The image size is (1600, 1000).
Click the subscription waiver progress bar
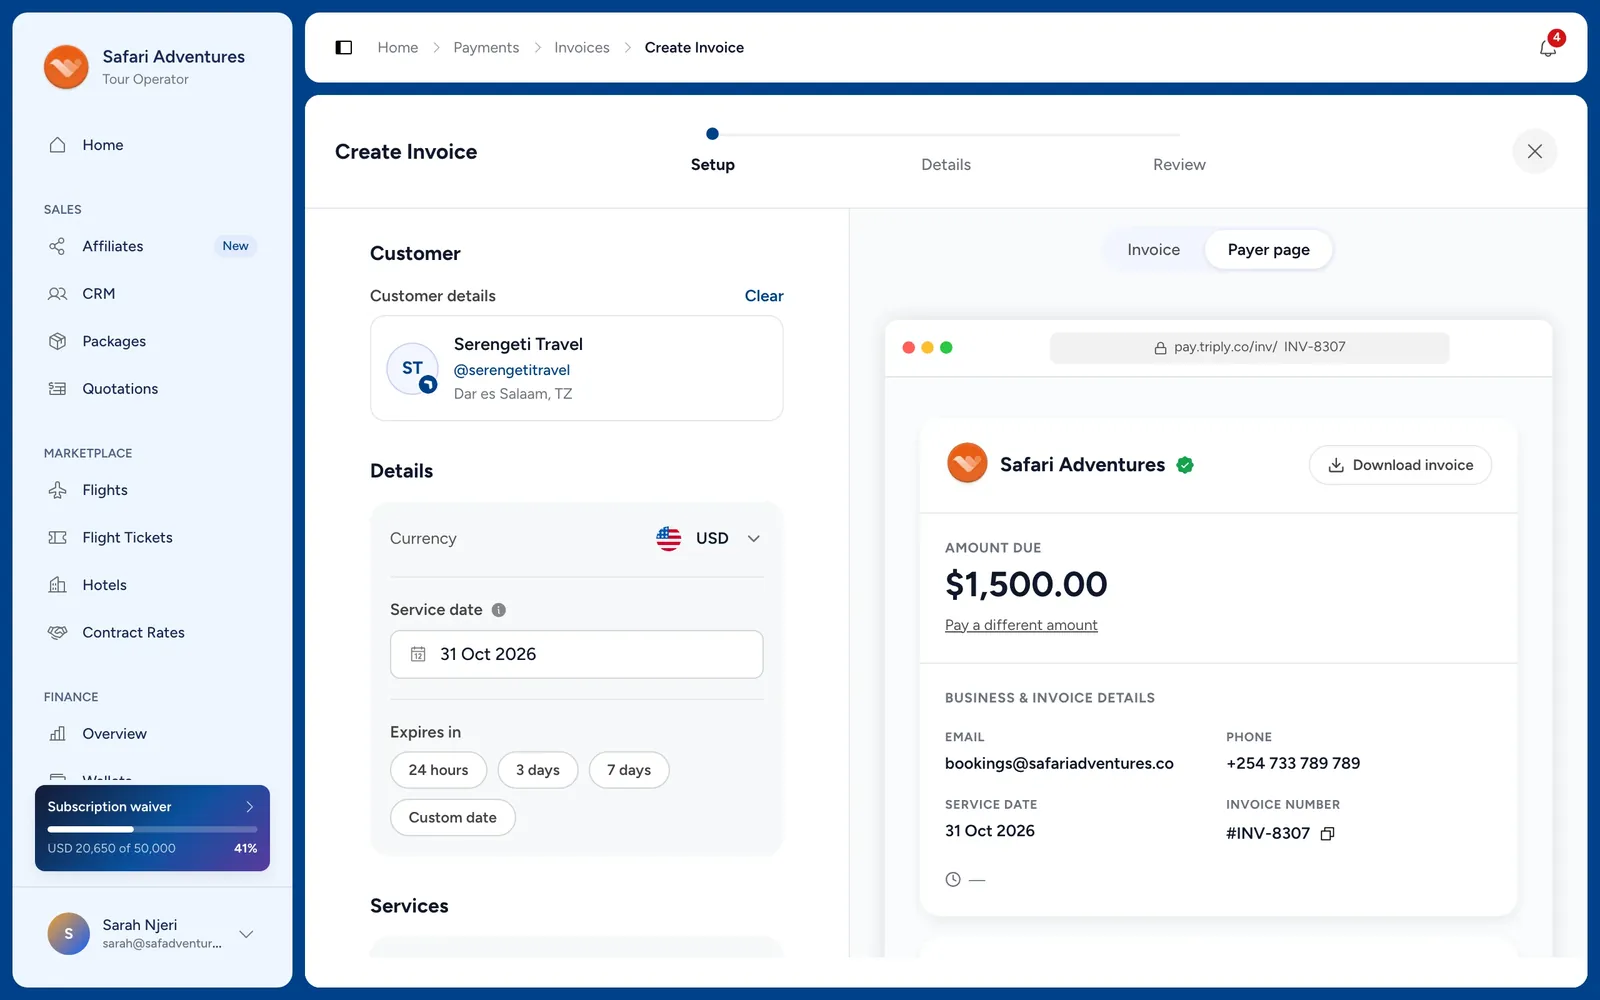(152, 829)
